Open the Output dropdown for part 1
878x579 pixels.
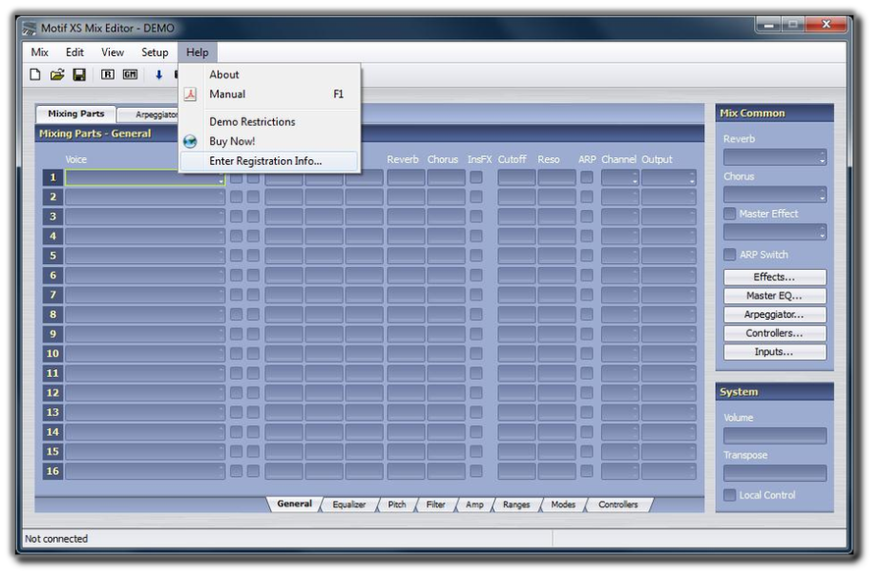pos(669,178)
